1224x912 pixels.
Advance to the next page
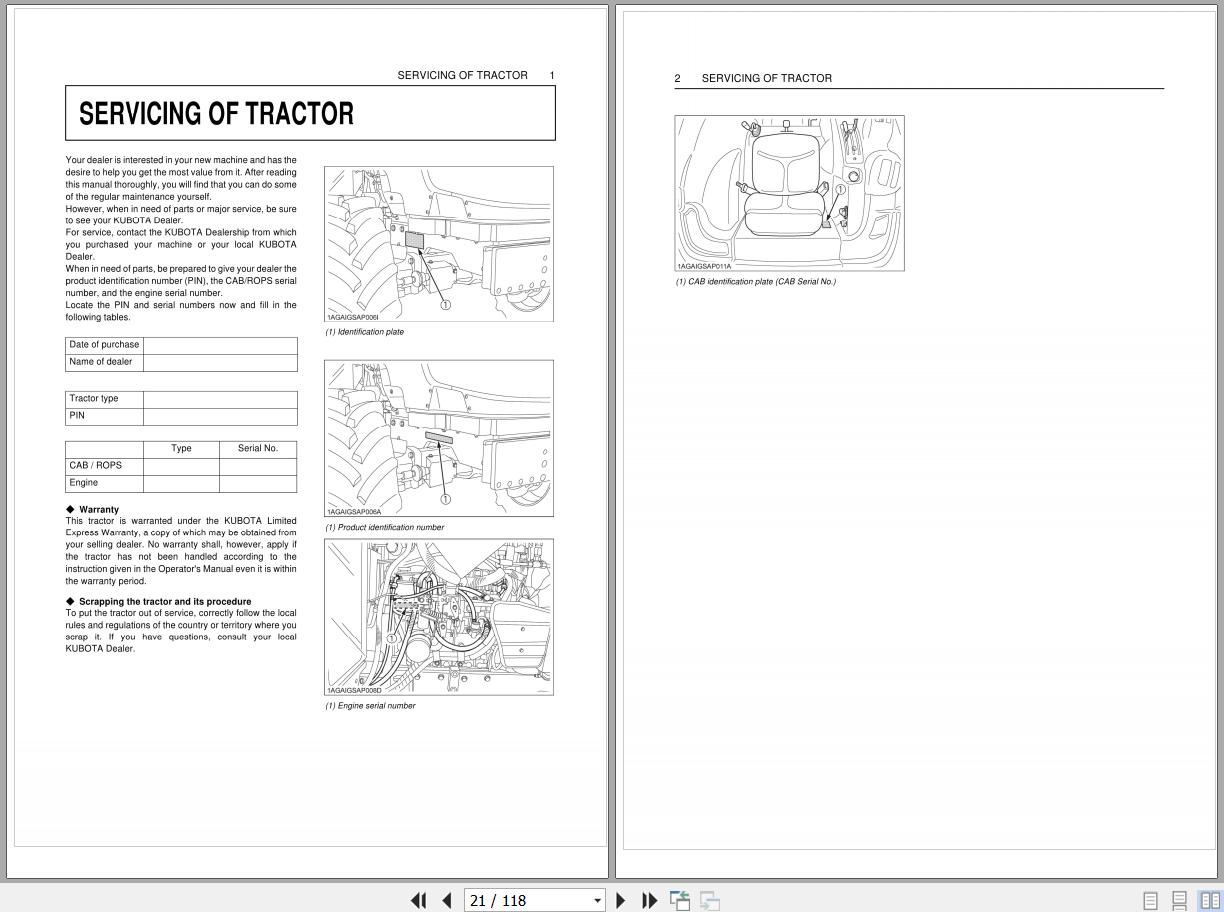[621, 900]
